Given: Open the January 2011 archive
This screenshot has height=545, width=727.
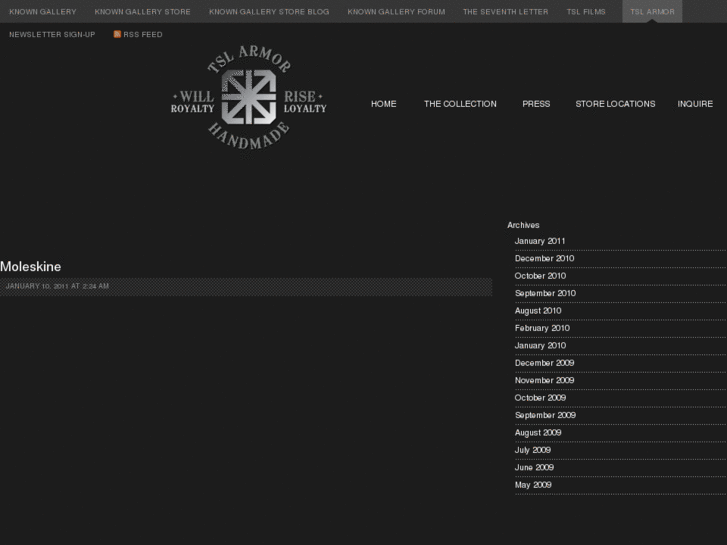Looking at the screenshot, I should click(x=540, y=241).
